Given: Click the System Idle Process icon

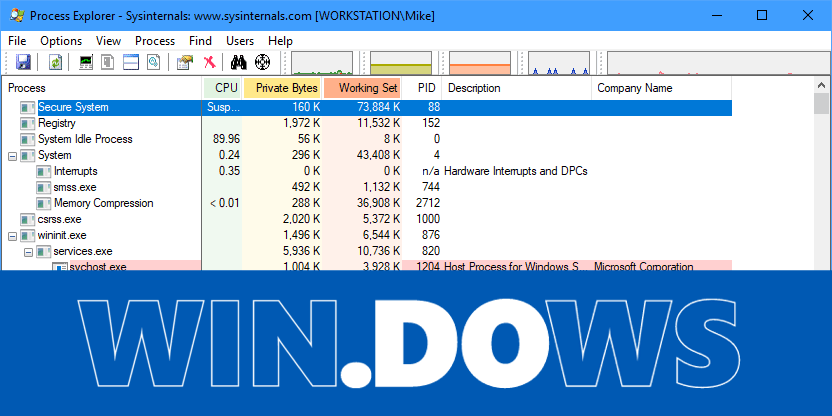Looking at the screenshot, I should tap(28, 140).
